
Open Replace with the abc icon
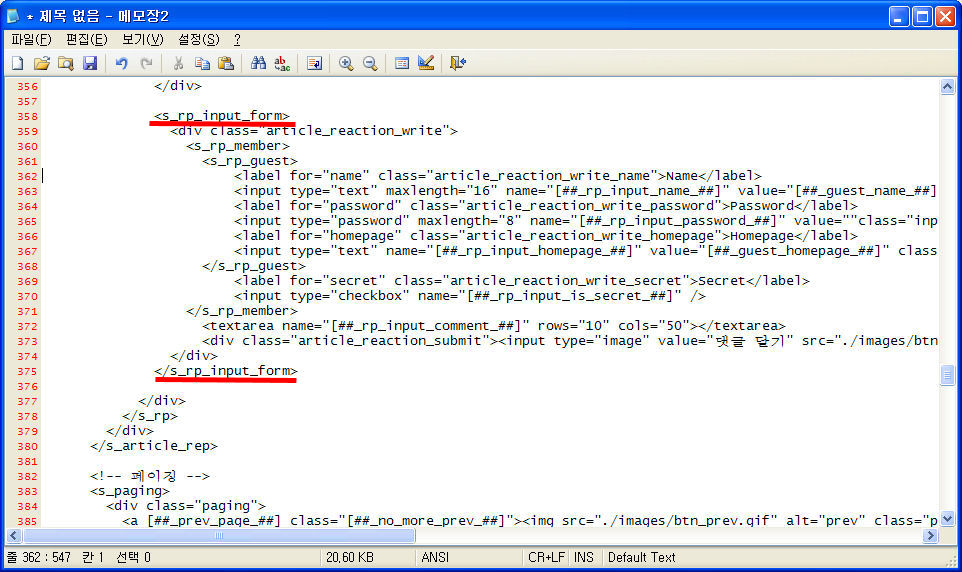click(x=282, y=63)
